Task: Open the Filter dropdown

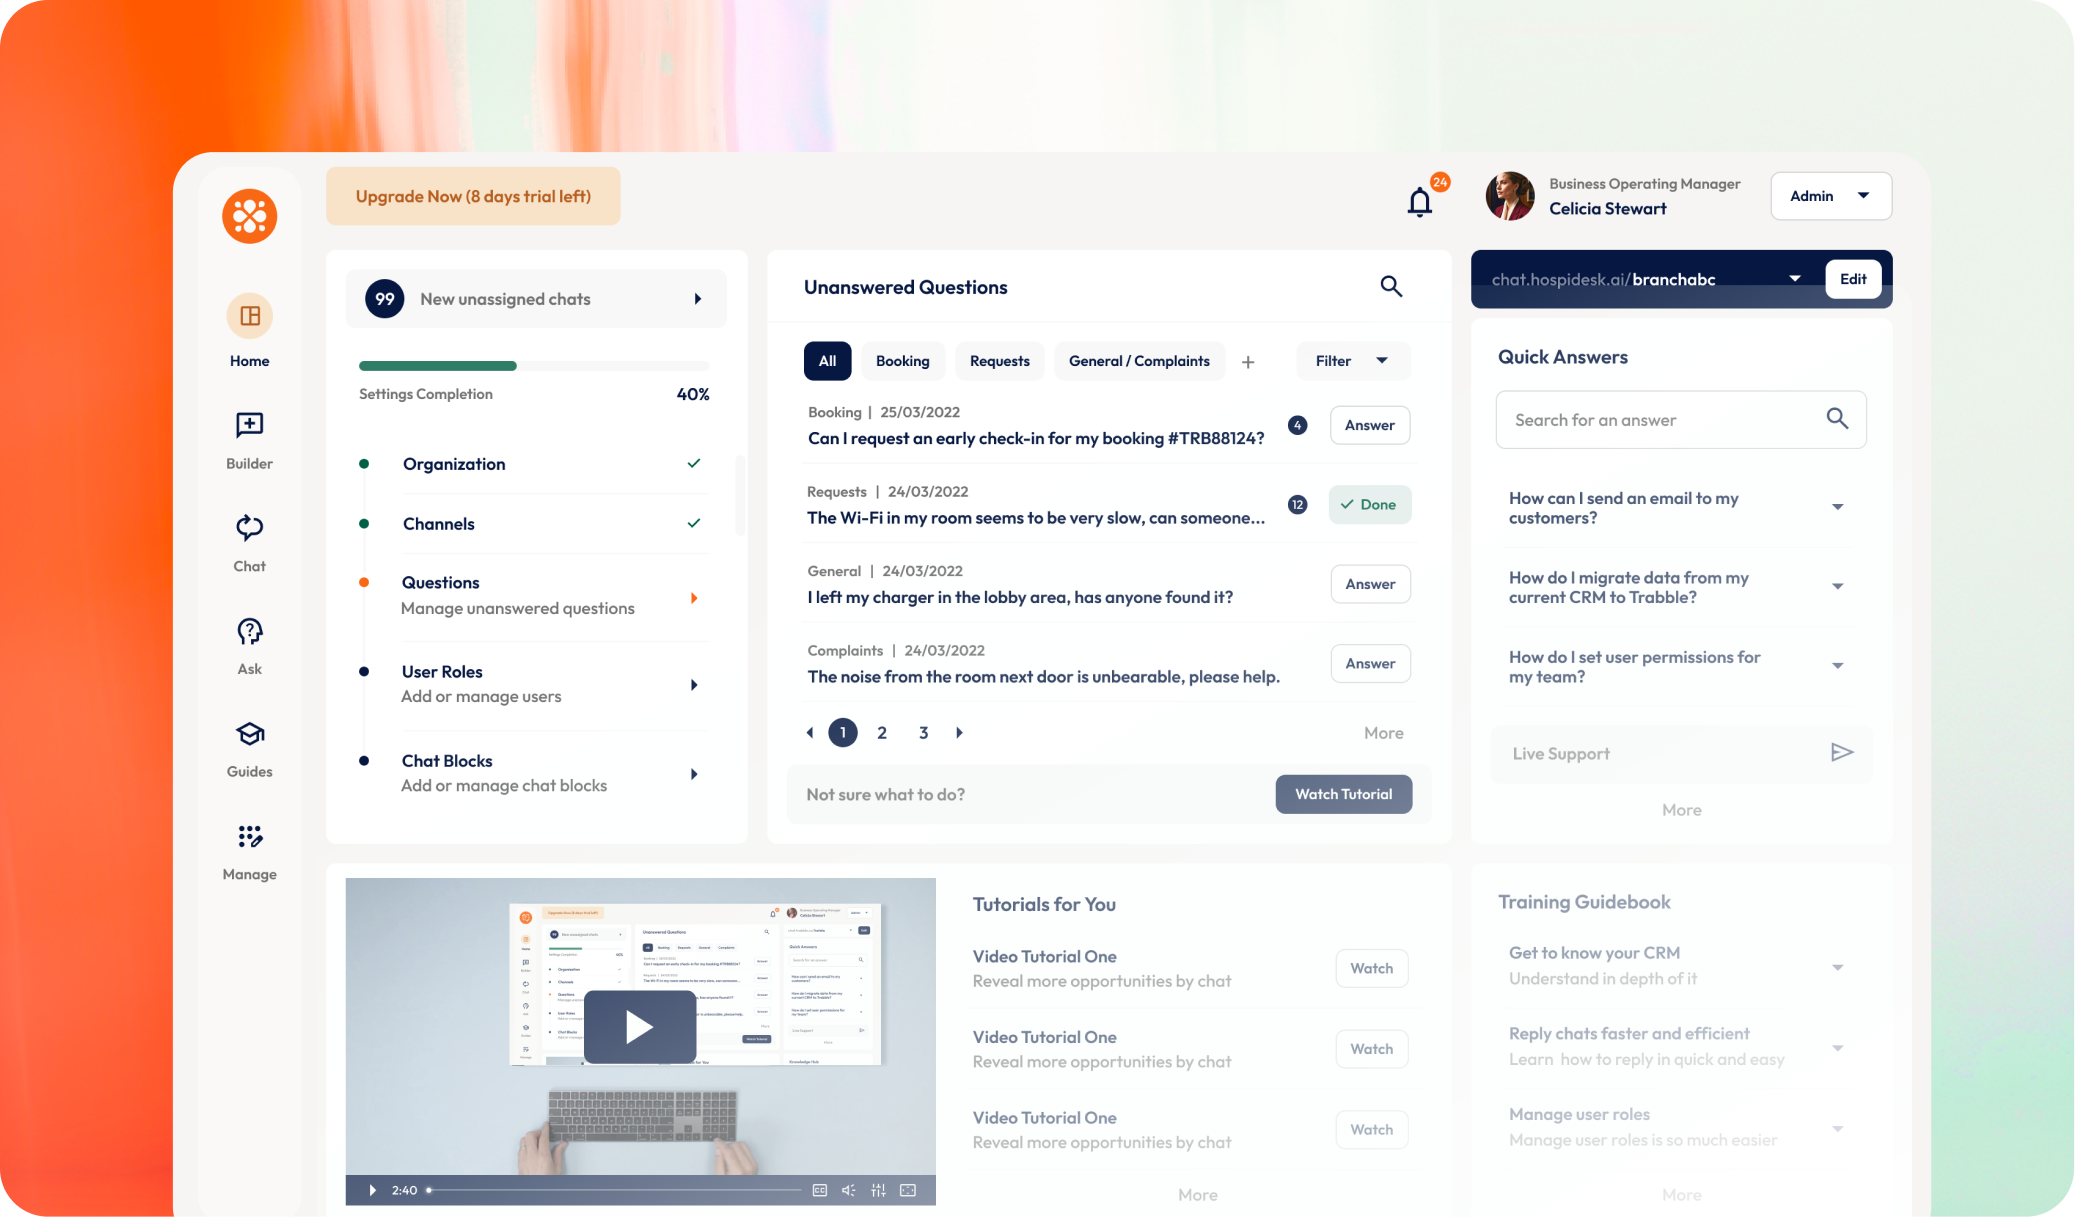Action: (x=1351, y=361)
